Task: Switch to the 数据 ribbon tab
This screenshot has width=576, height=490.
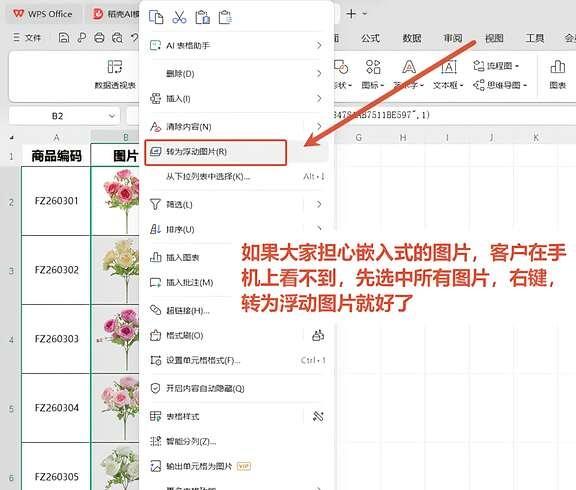Action: [412, 38]
